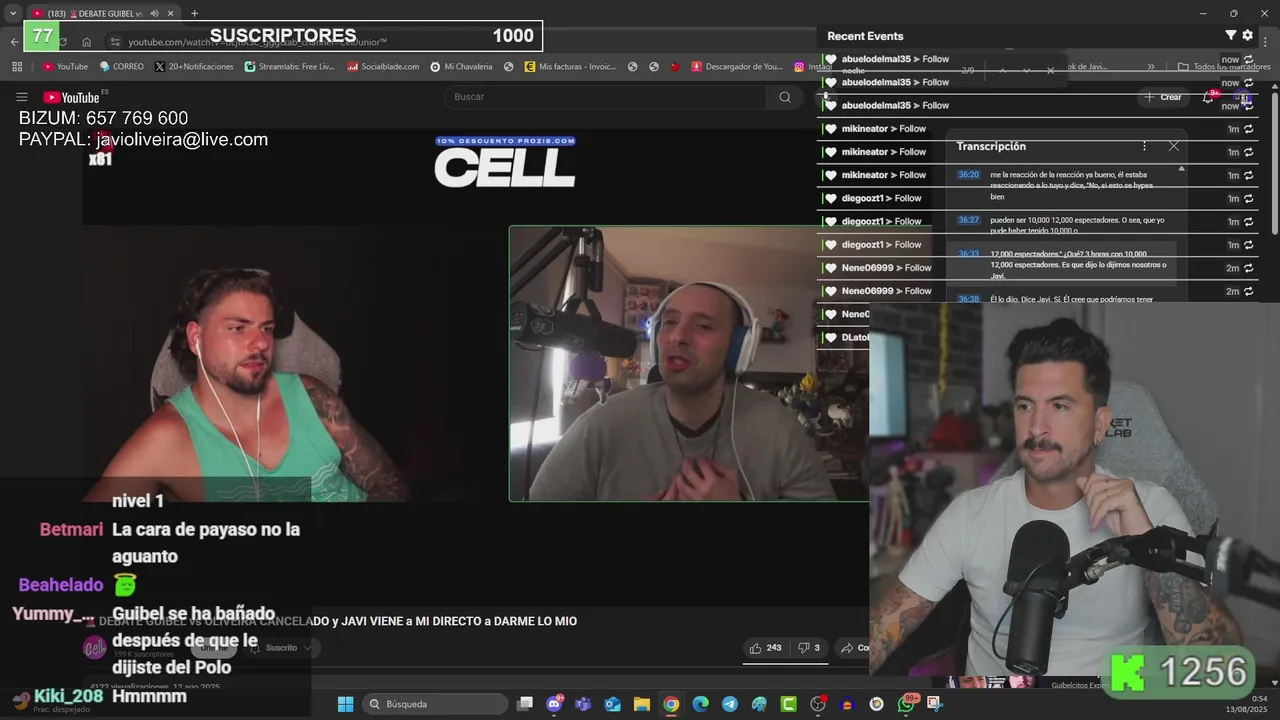Click the taskbar Búsqueda search box

(x=435, y=704)
